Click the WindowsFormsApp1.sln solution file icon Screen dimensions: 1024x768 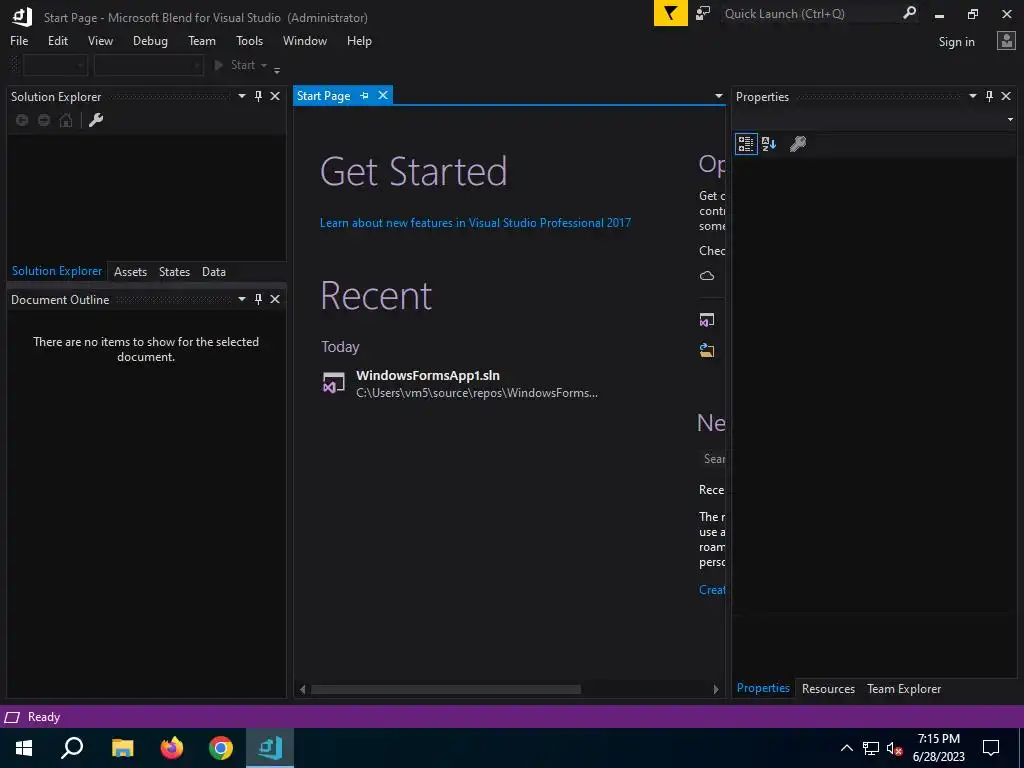coord(334,383)
